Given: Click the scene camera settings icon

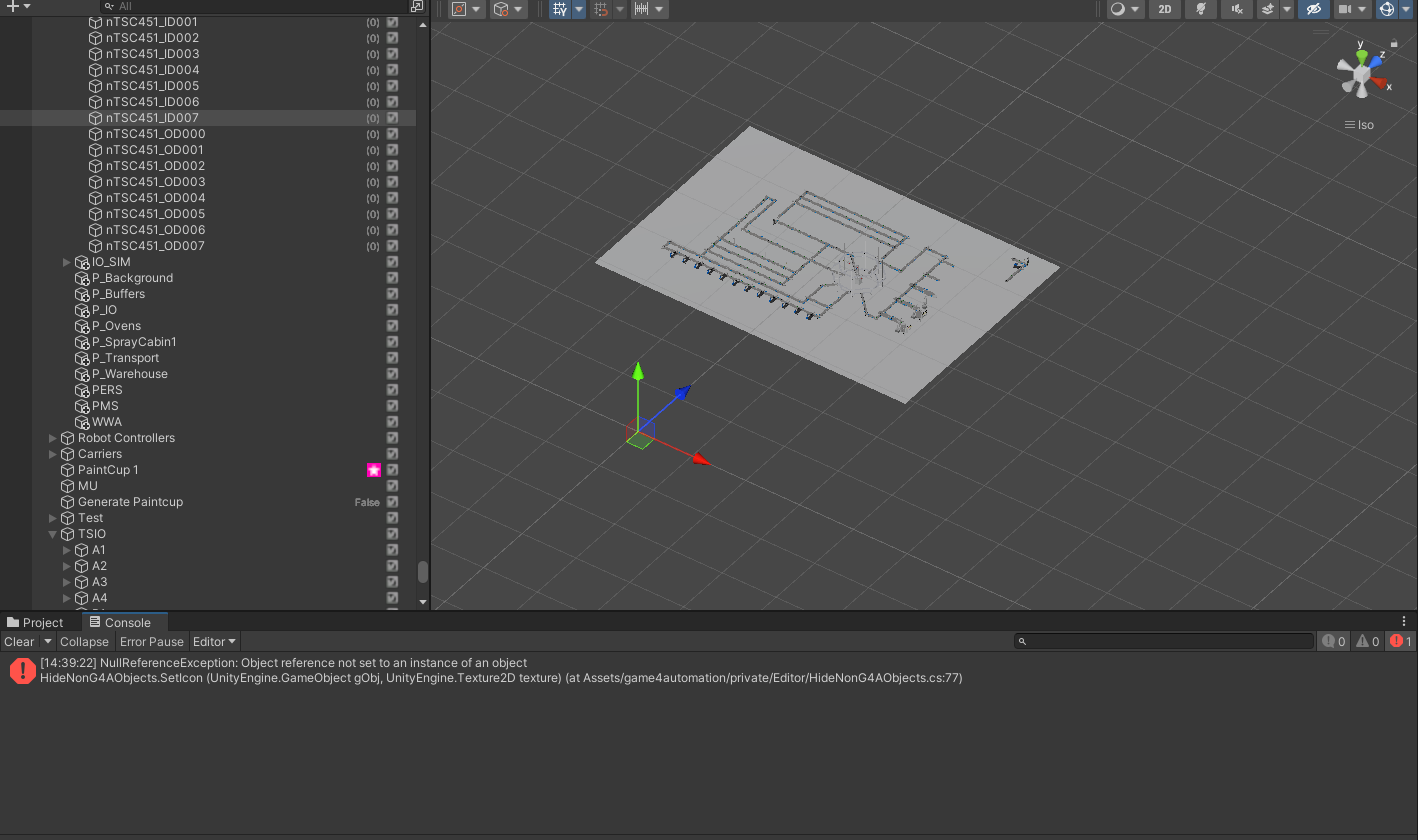Looking at the screenshot, I should (x=1346, y=9).
